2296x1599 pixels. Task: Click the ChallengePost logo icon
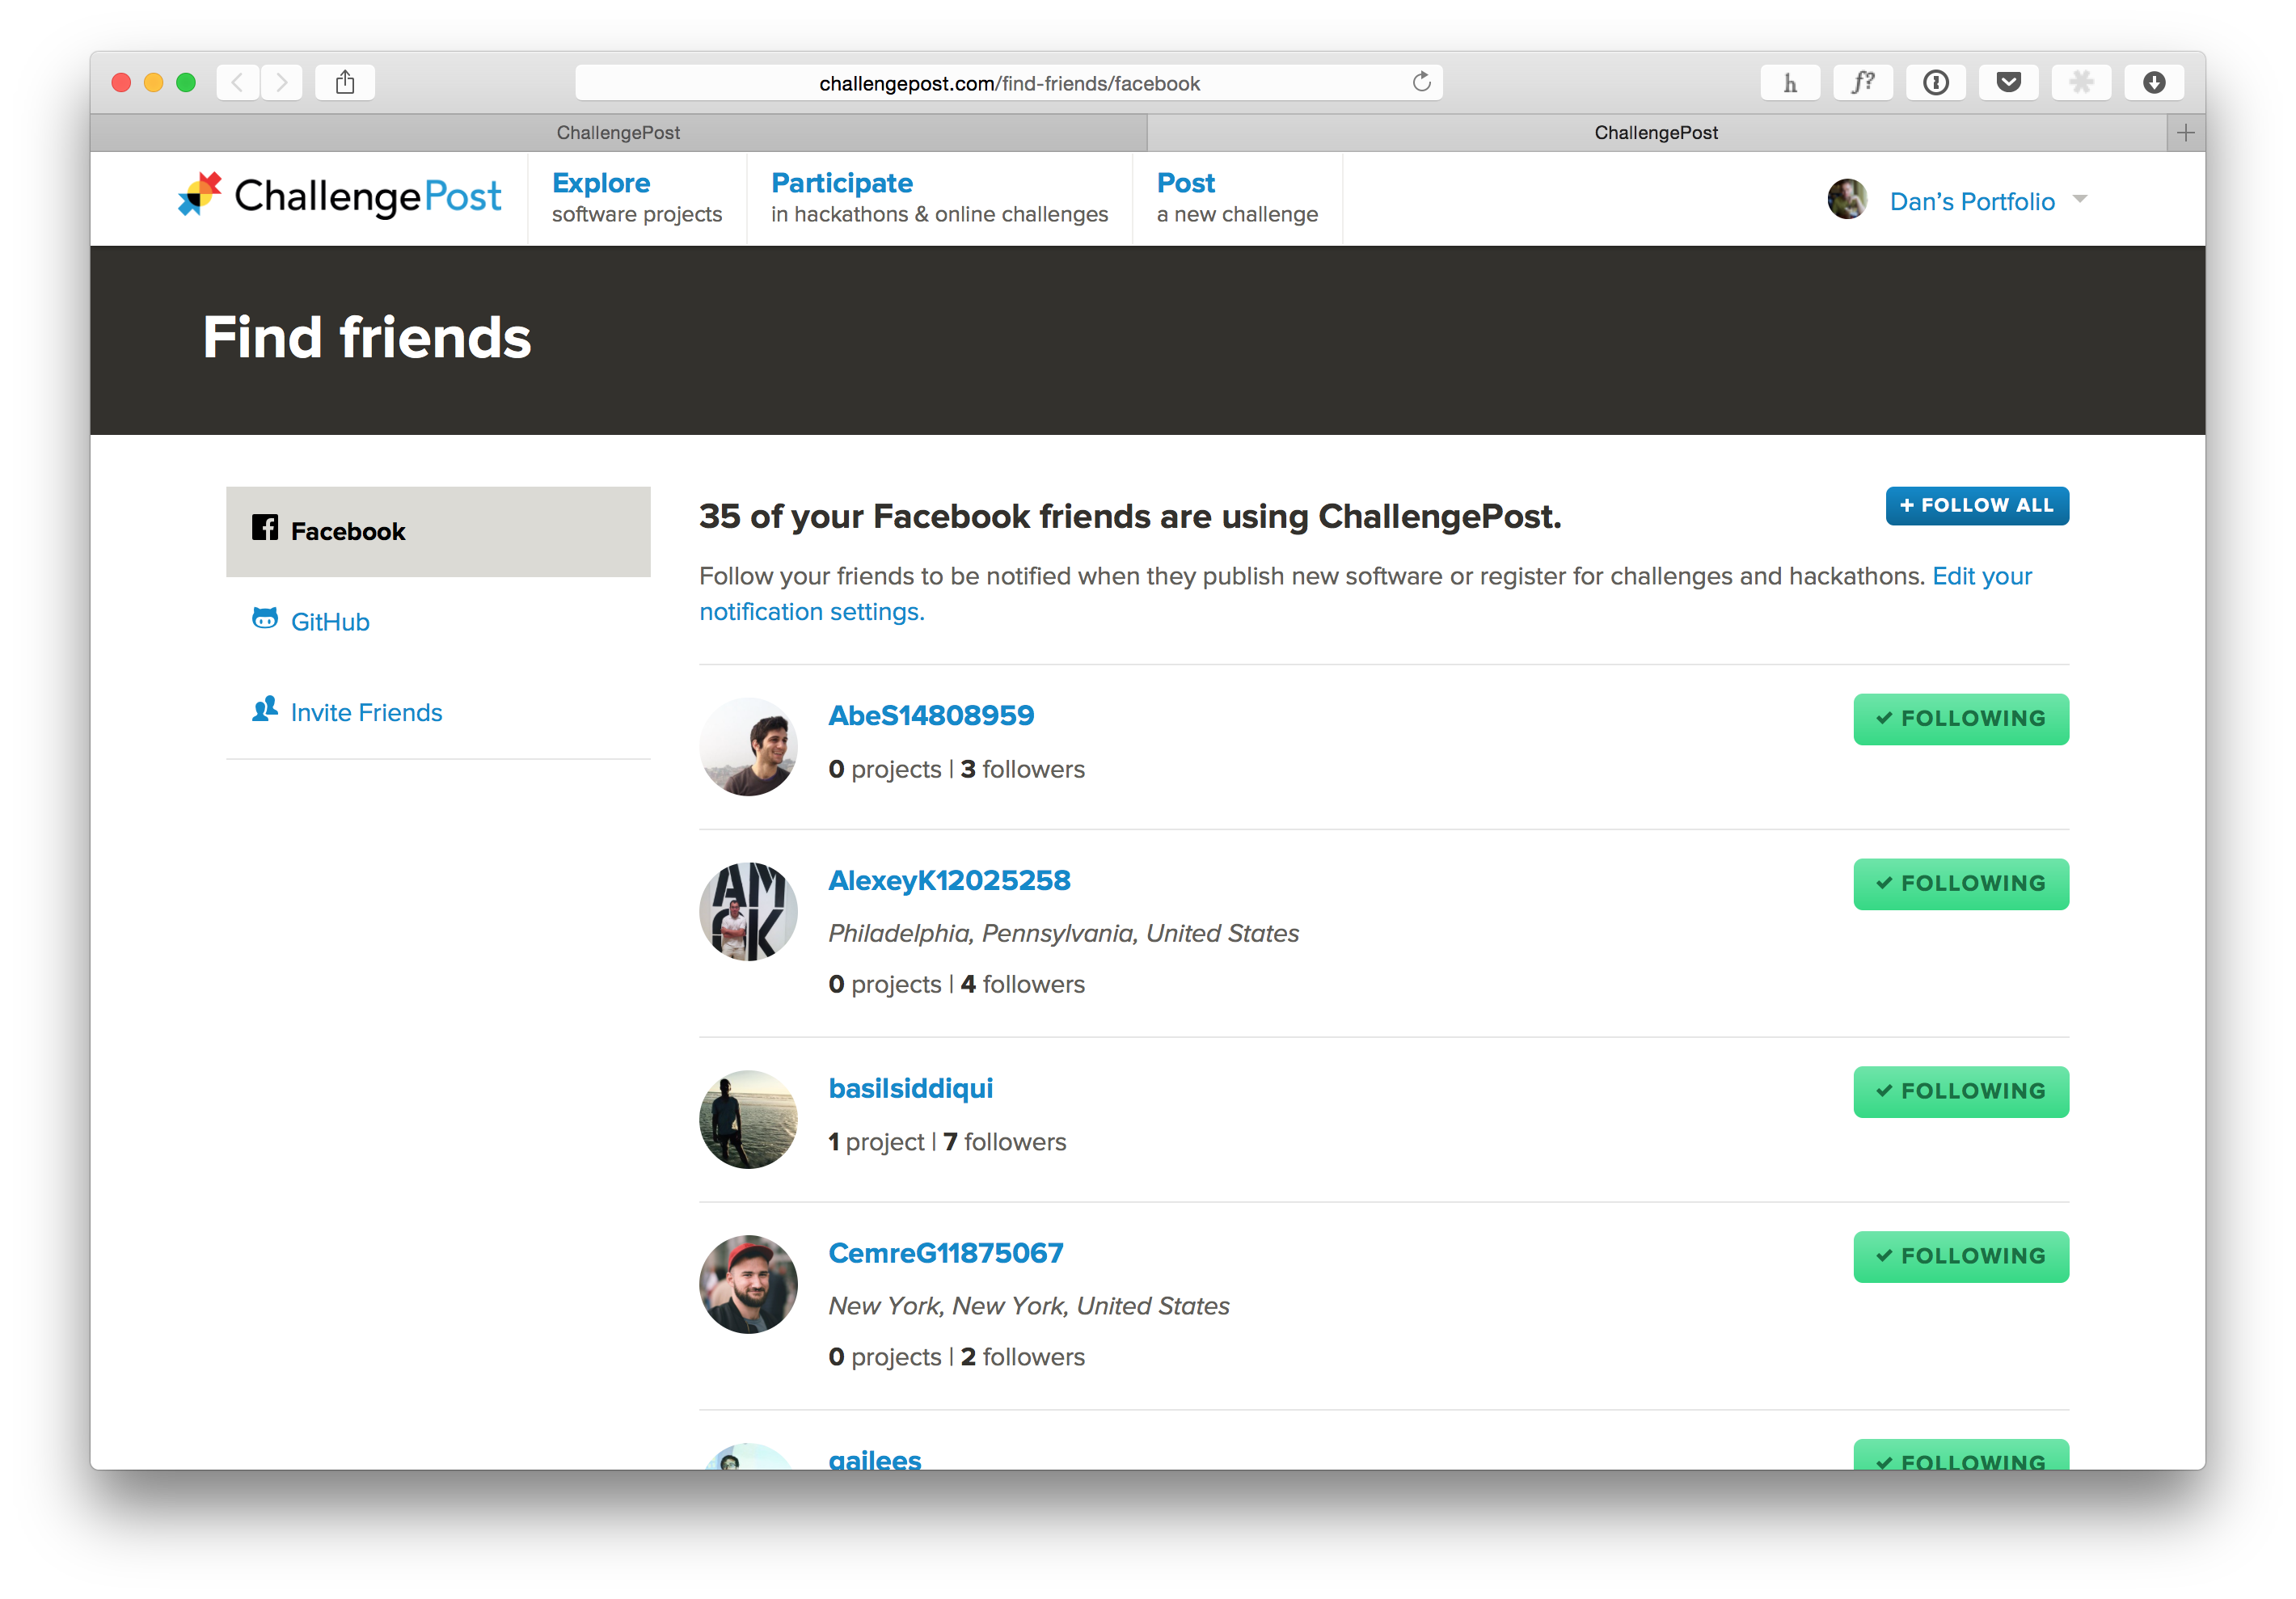[200, 194]
